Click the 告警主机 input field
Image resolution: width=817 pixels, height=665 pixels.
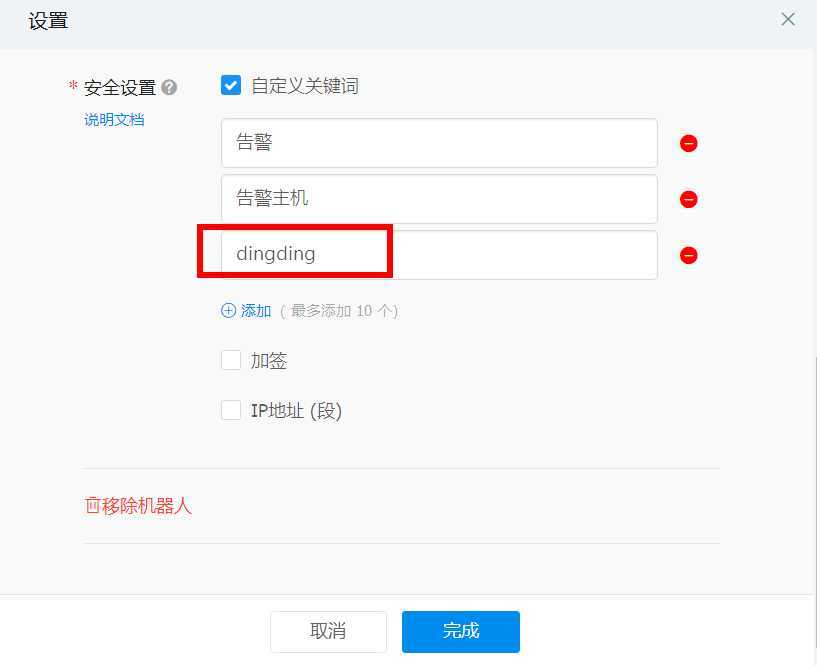point(438,199)
